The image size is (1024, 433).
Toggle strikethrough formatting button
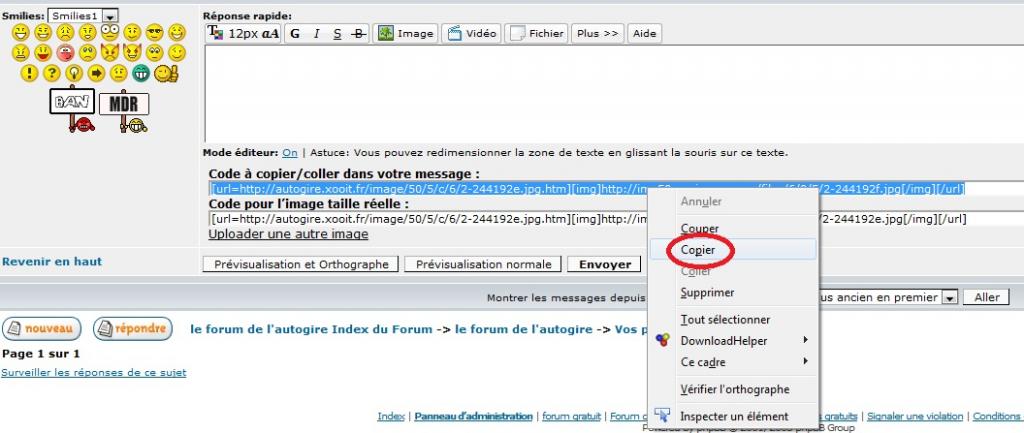point(358,34)
